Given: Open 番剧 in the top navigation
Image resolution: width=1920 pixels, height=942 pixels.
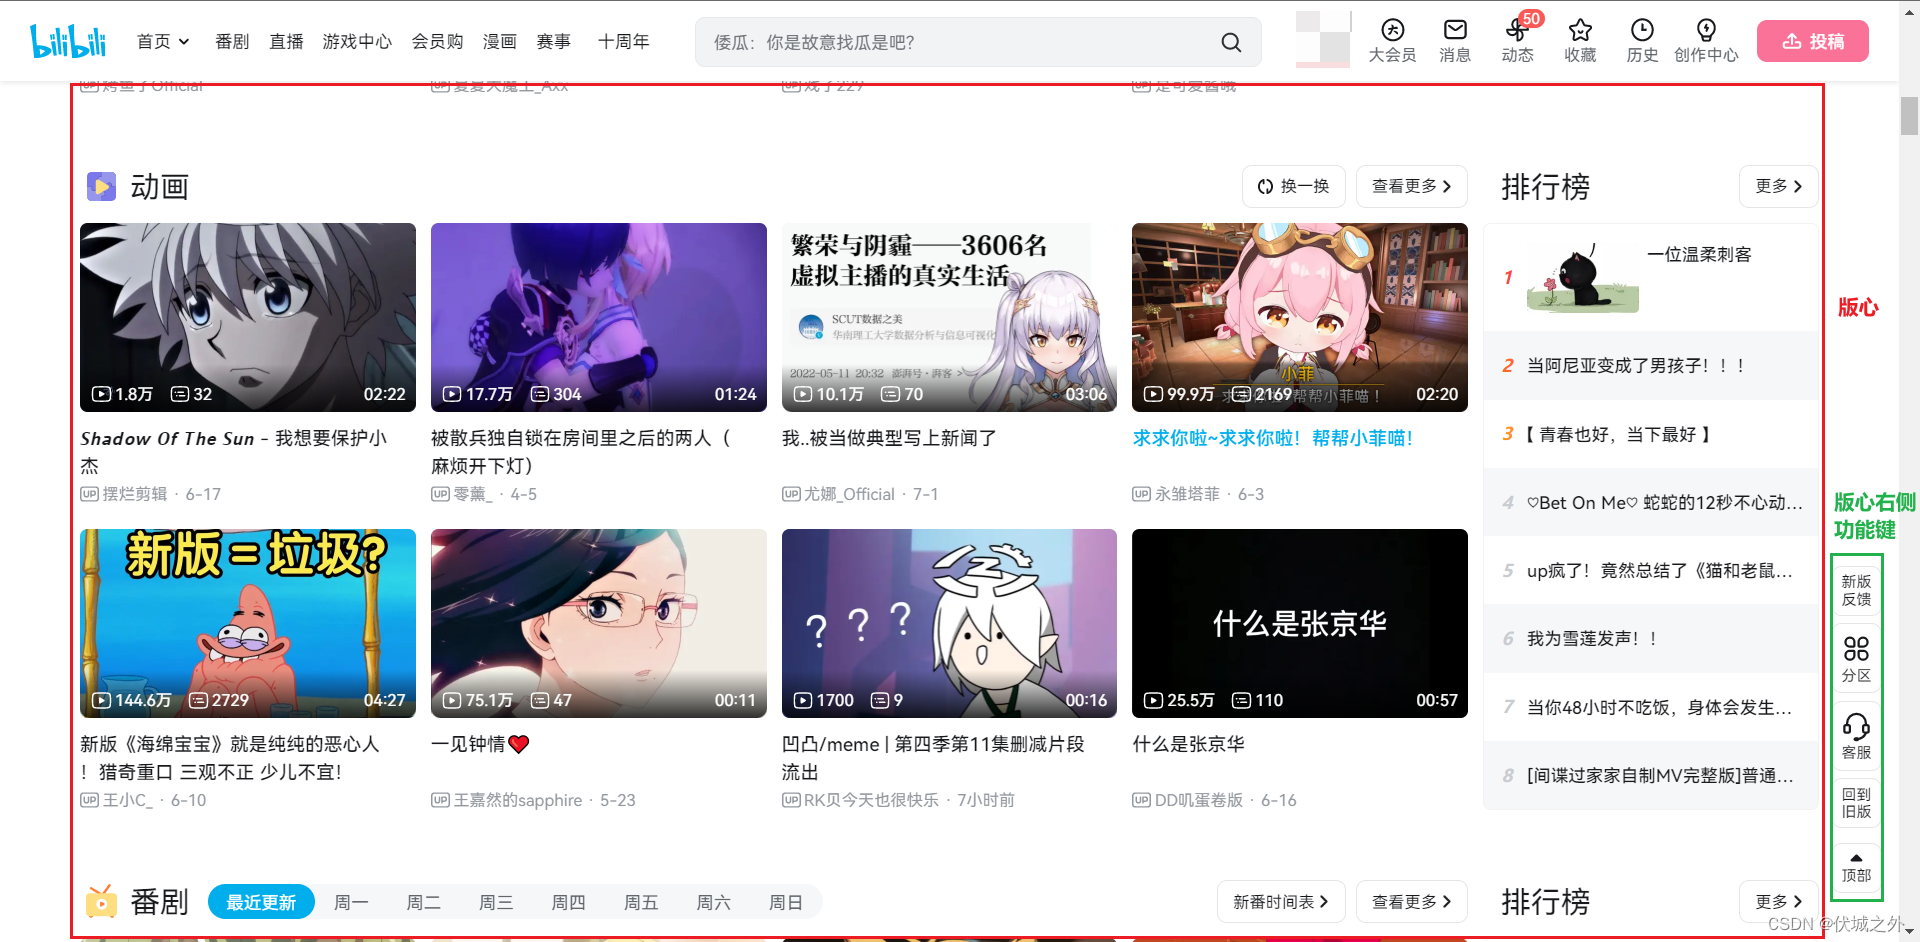Looking at the screenshot, I should pyautogui.click(x=232, y=41).
